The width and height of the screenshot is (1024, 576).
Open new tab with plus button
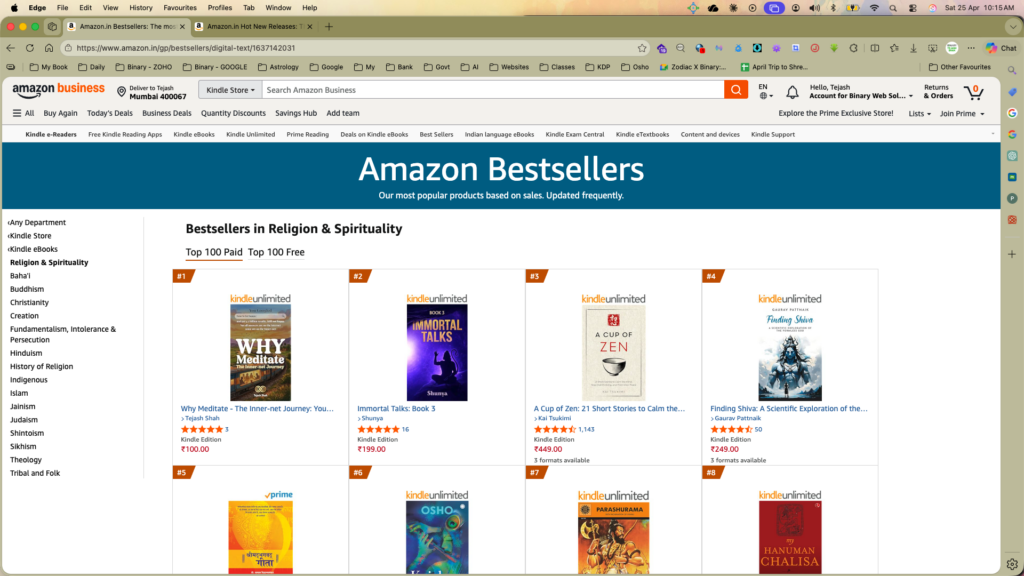[x=329, y=26]
